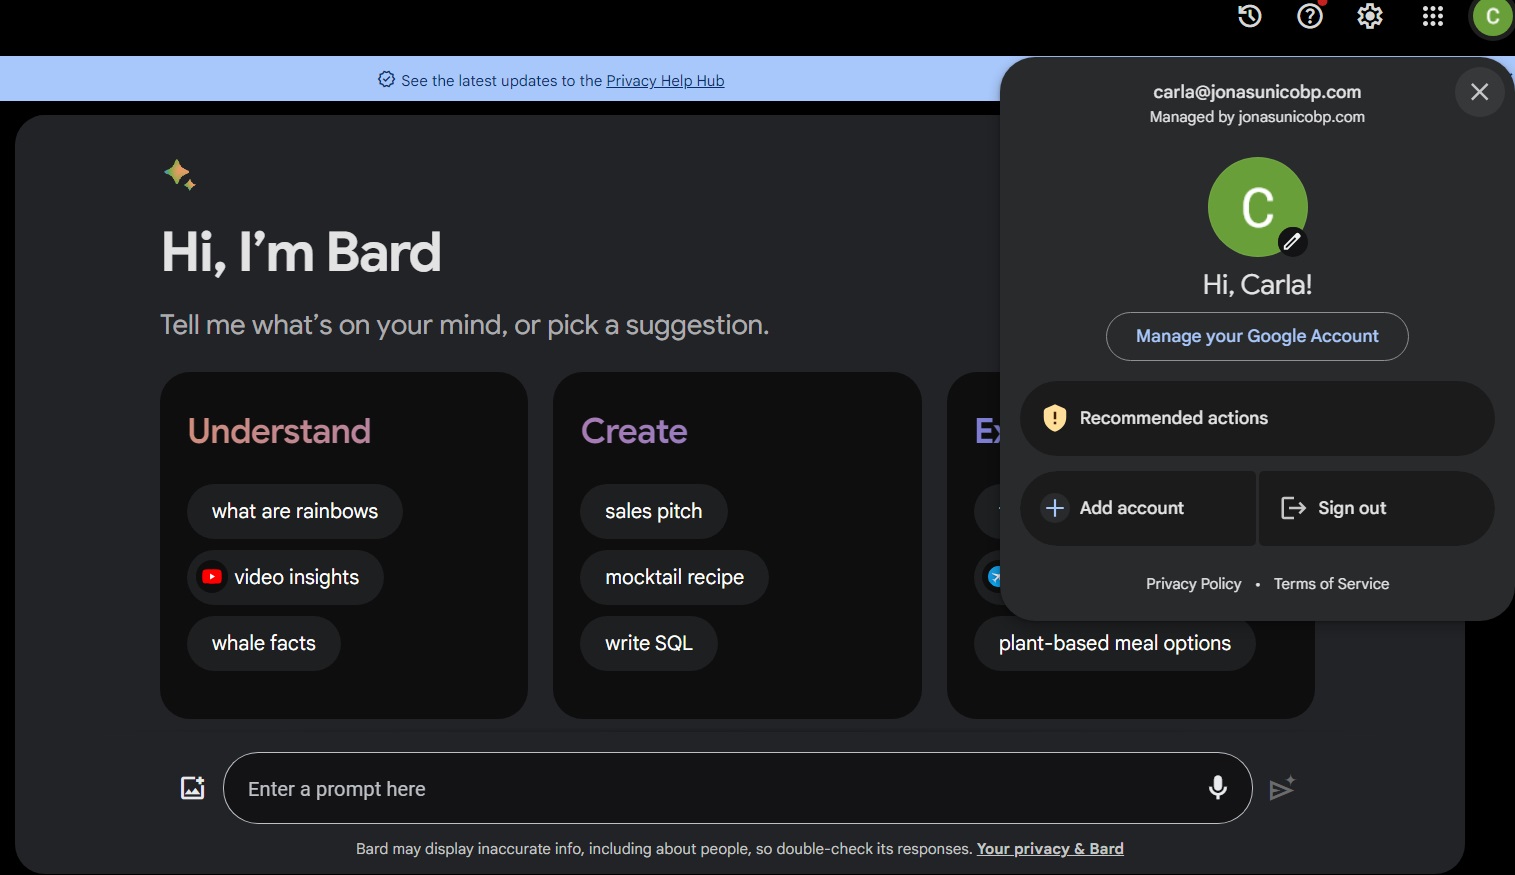Select the 'mocktail recipe' suggestion
This screenshot has height=875, width=1515.
[674, 577]
